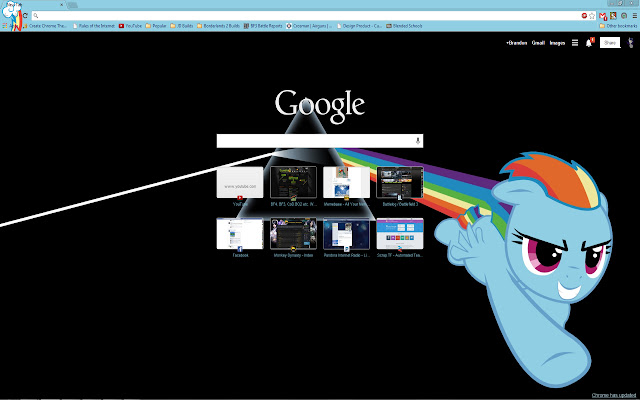Open the Blended Schools bookmark

tap(404, 26)
